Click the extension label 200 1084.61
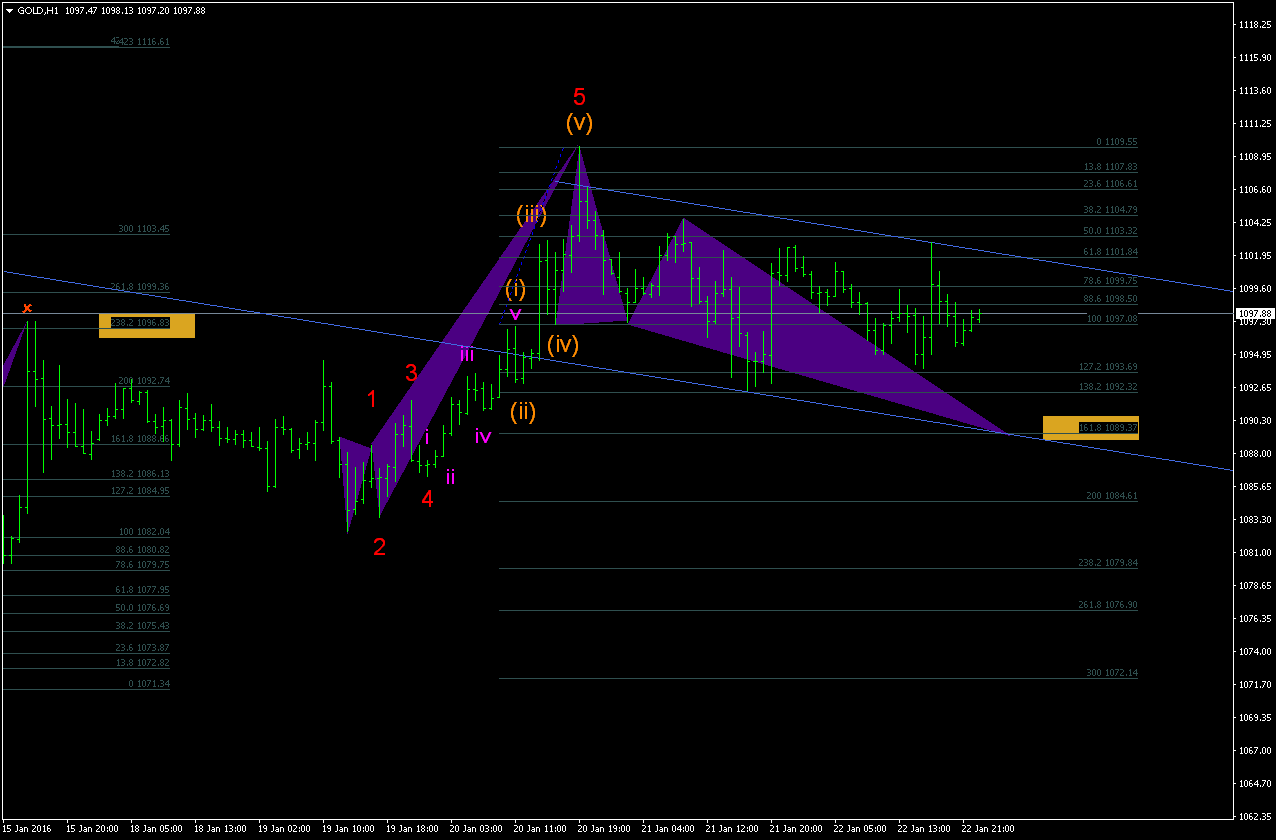The height and width of the screenshot is (840, 1276). [1113, 496]
